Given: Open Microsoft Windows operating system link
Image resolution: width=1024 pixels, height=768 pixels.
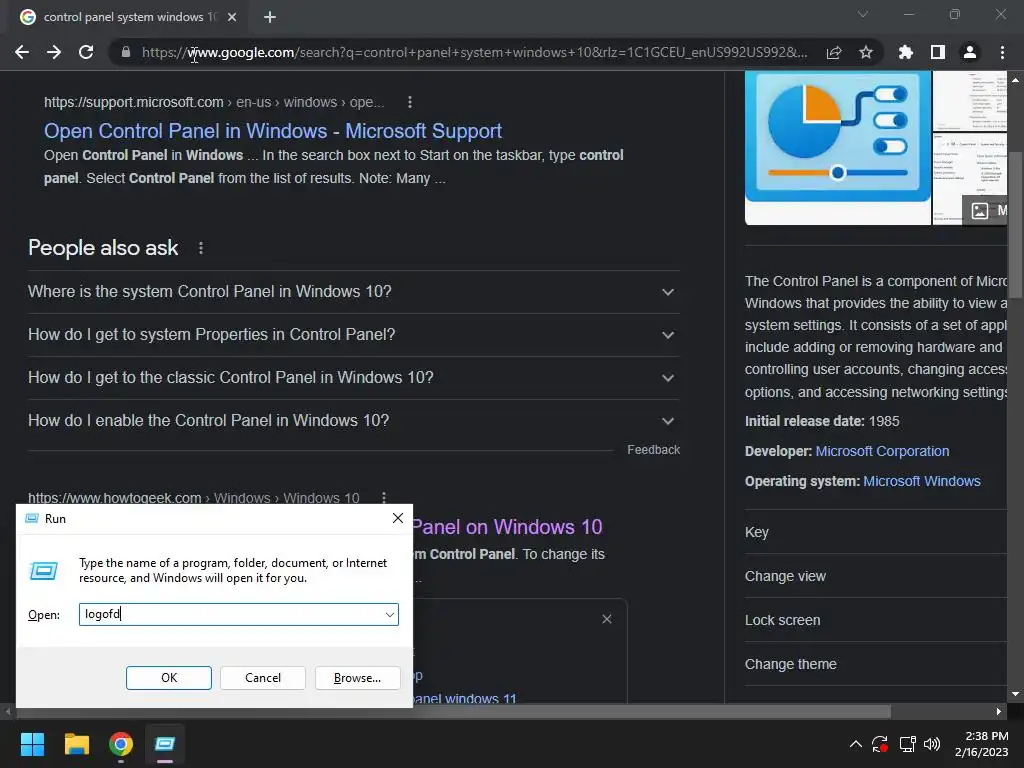Looking at the screenshot, I should [921, 481].
